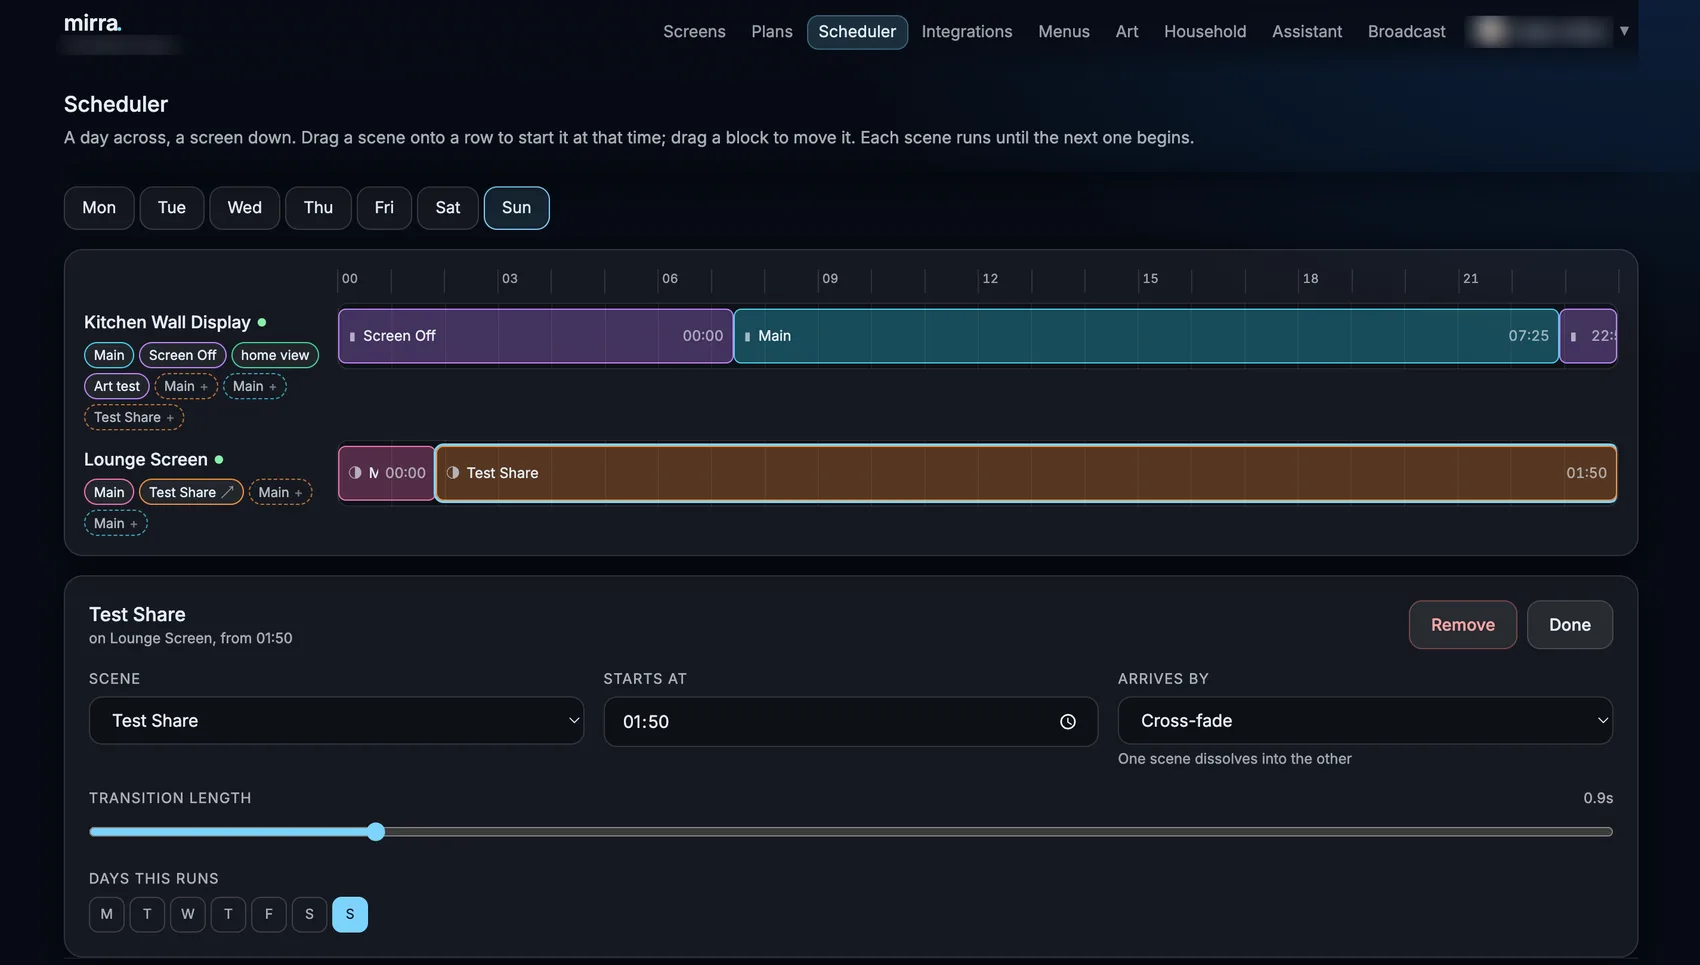Expand the account menu arrow in header
The width and height of the screenshot is (1700, 965).
tap(1624, 31)
